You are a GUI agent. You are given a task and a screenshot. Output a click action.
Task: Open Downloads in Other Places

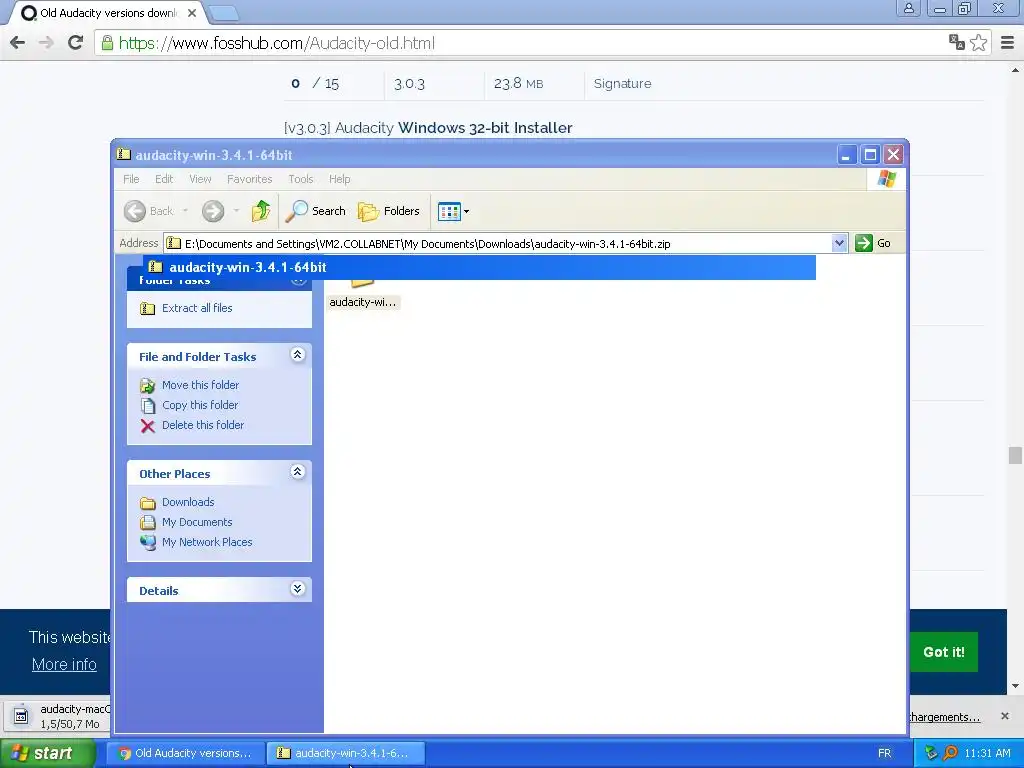[x=188, y=502]
